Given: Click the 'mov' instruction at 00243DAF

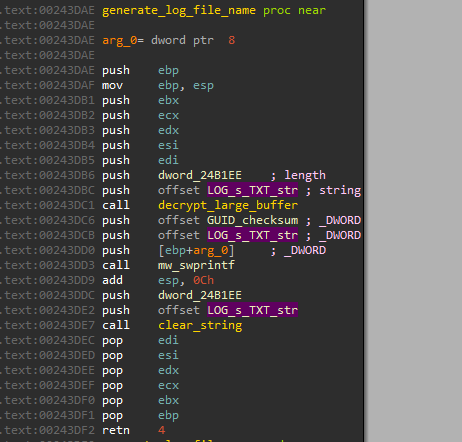Looking at the screenshot, I should click(x=112, y=85).
